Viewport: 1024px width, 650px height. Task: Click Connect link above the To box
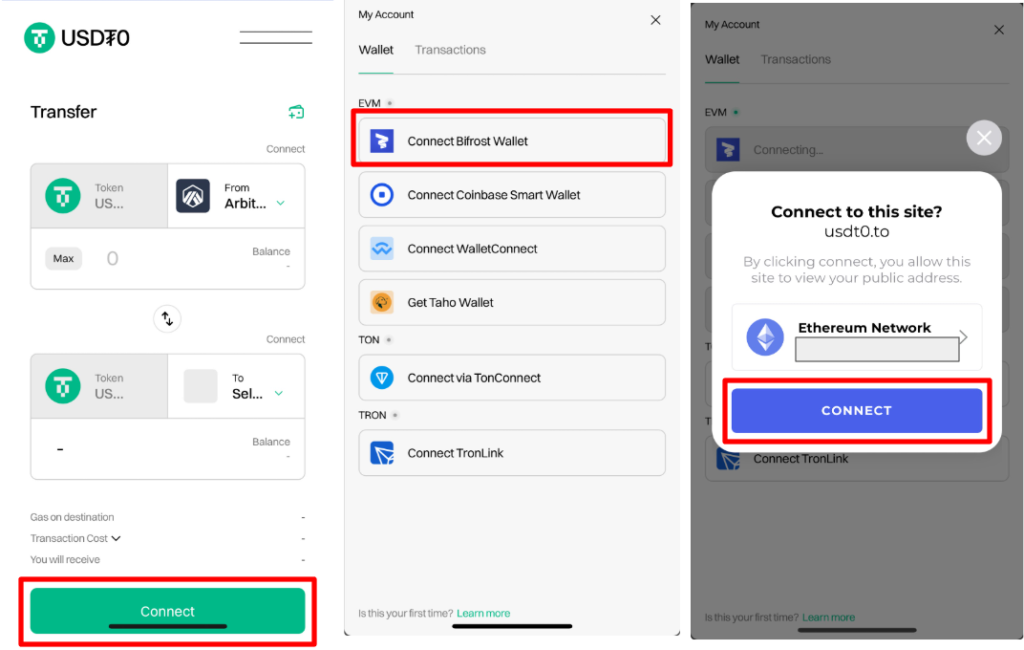click(x=285, y=339)
